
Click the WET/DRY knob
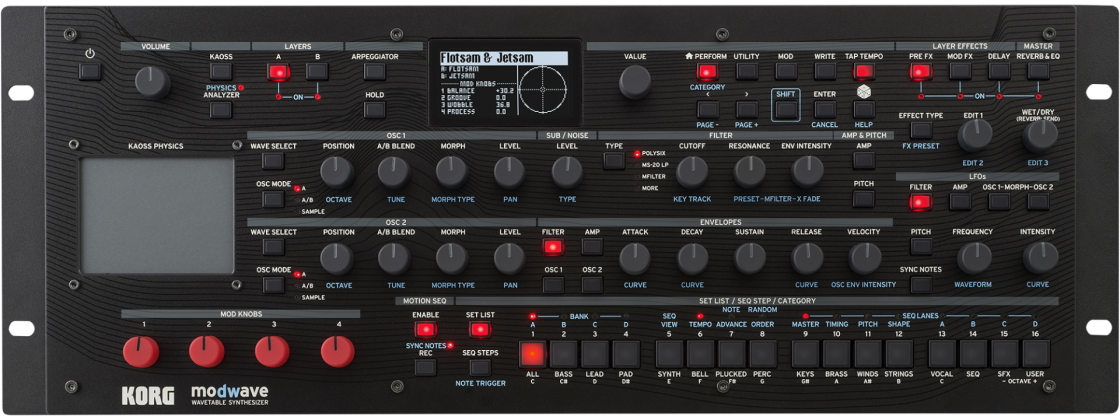pyautogui.click(x=1039, y=136)
